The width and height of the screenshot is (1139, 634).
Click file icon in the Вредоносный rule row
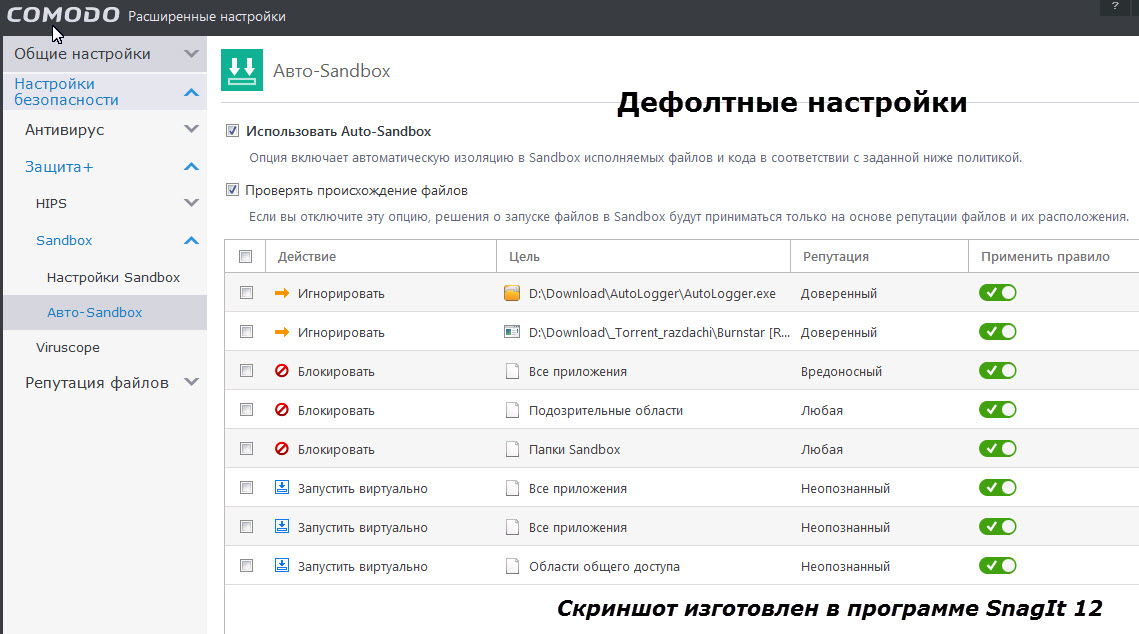[x=512, y=371]
